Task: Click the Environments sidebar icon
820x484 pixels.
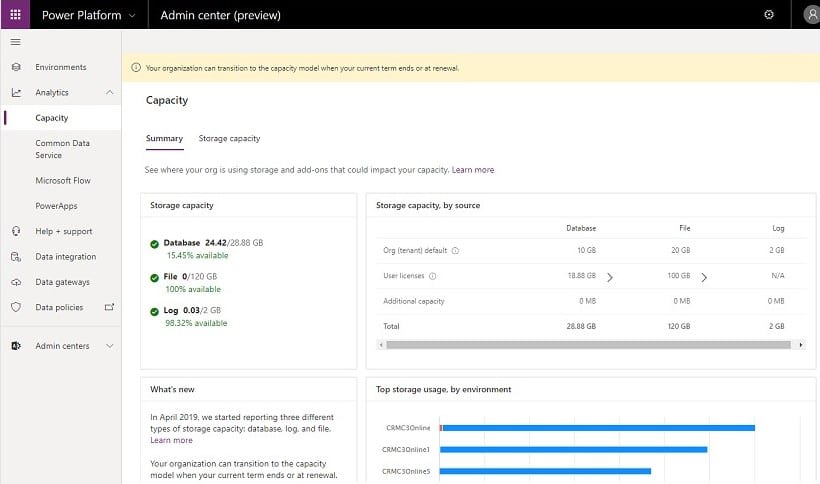Action: (x=16, y=67)
